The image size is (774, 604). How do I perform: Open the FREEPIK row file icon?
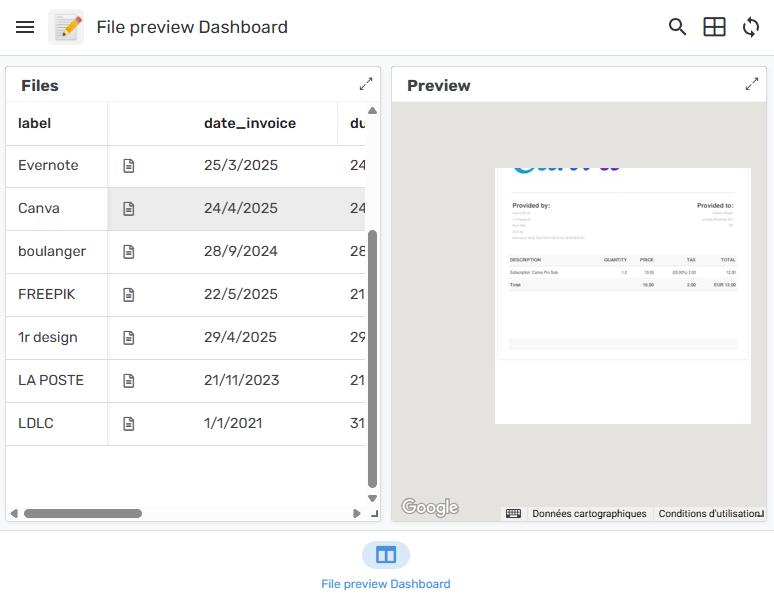coord(128,295)
